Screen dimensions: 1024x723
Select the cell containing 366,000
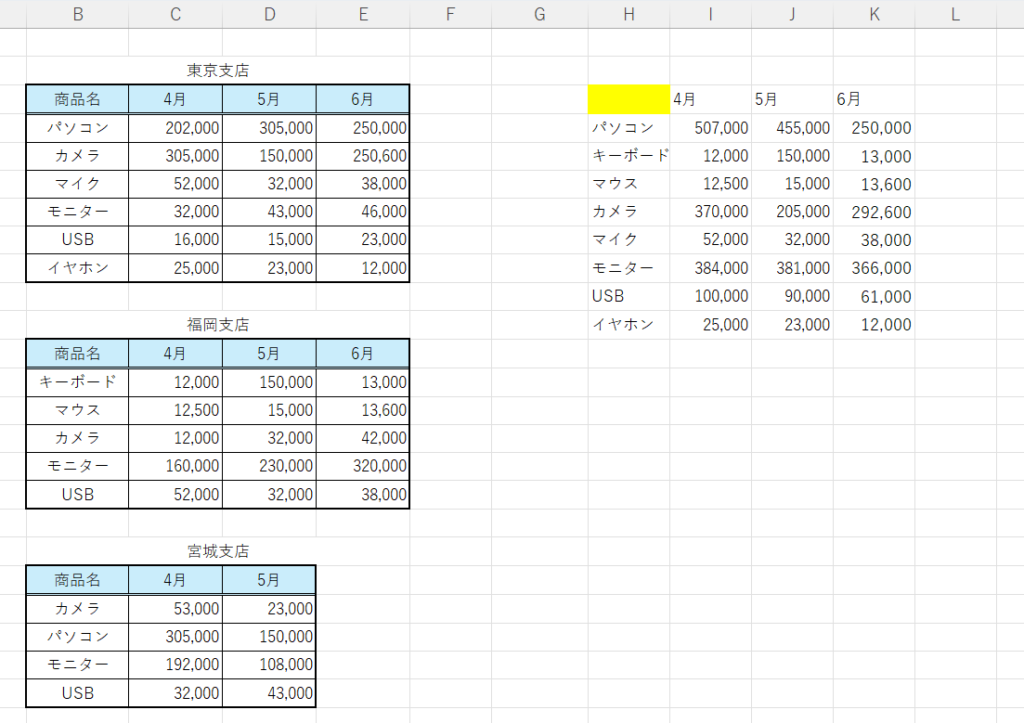point(874,268)
